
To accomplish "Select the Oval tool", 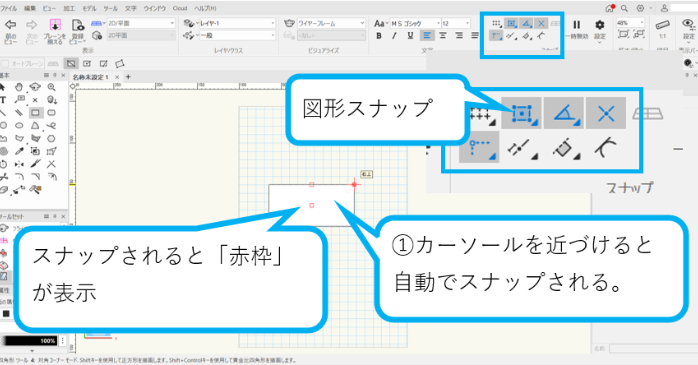I will (19, 126).
